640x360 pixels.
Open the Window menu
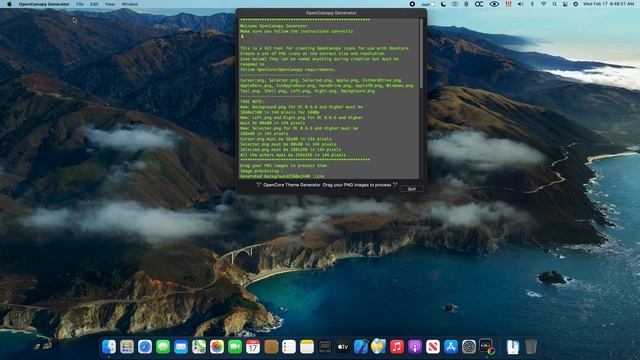[129, 4]
